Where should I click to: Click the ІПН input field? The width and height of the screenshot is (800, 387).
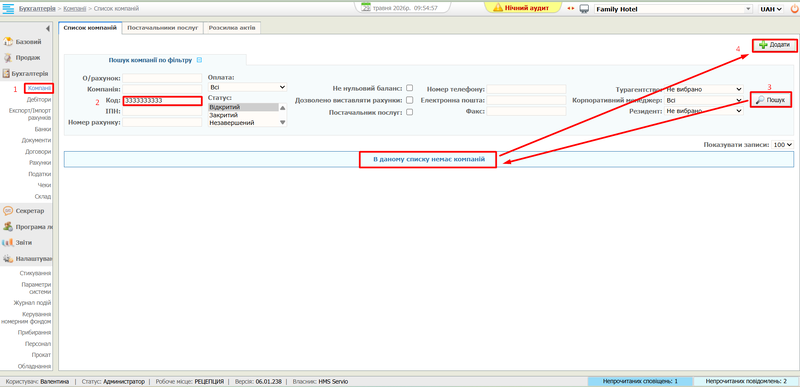(x=162, y=111)
